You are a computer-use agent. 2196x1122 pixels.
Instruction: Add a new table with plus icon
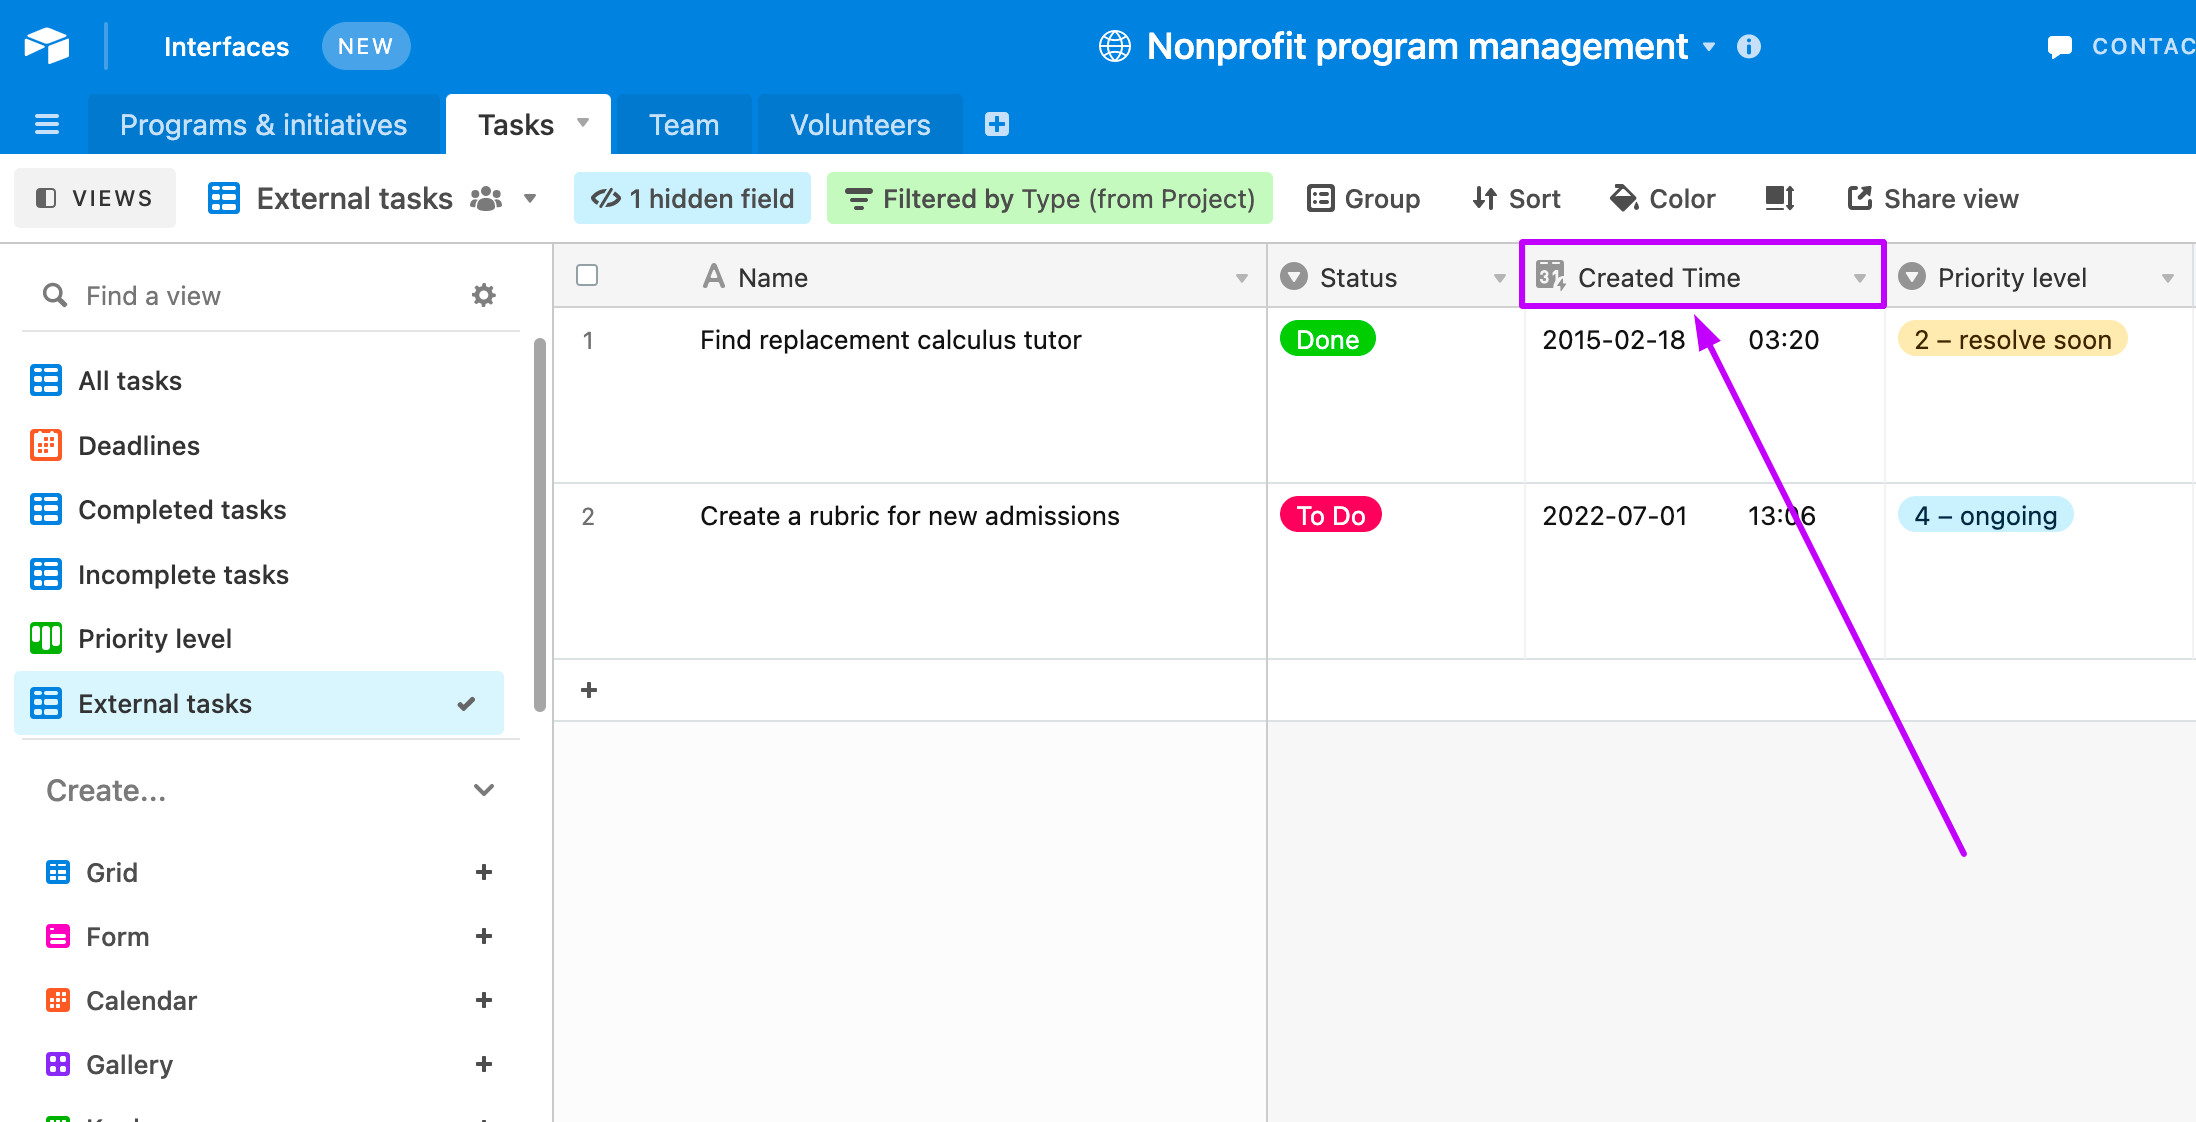(997, 124)
